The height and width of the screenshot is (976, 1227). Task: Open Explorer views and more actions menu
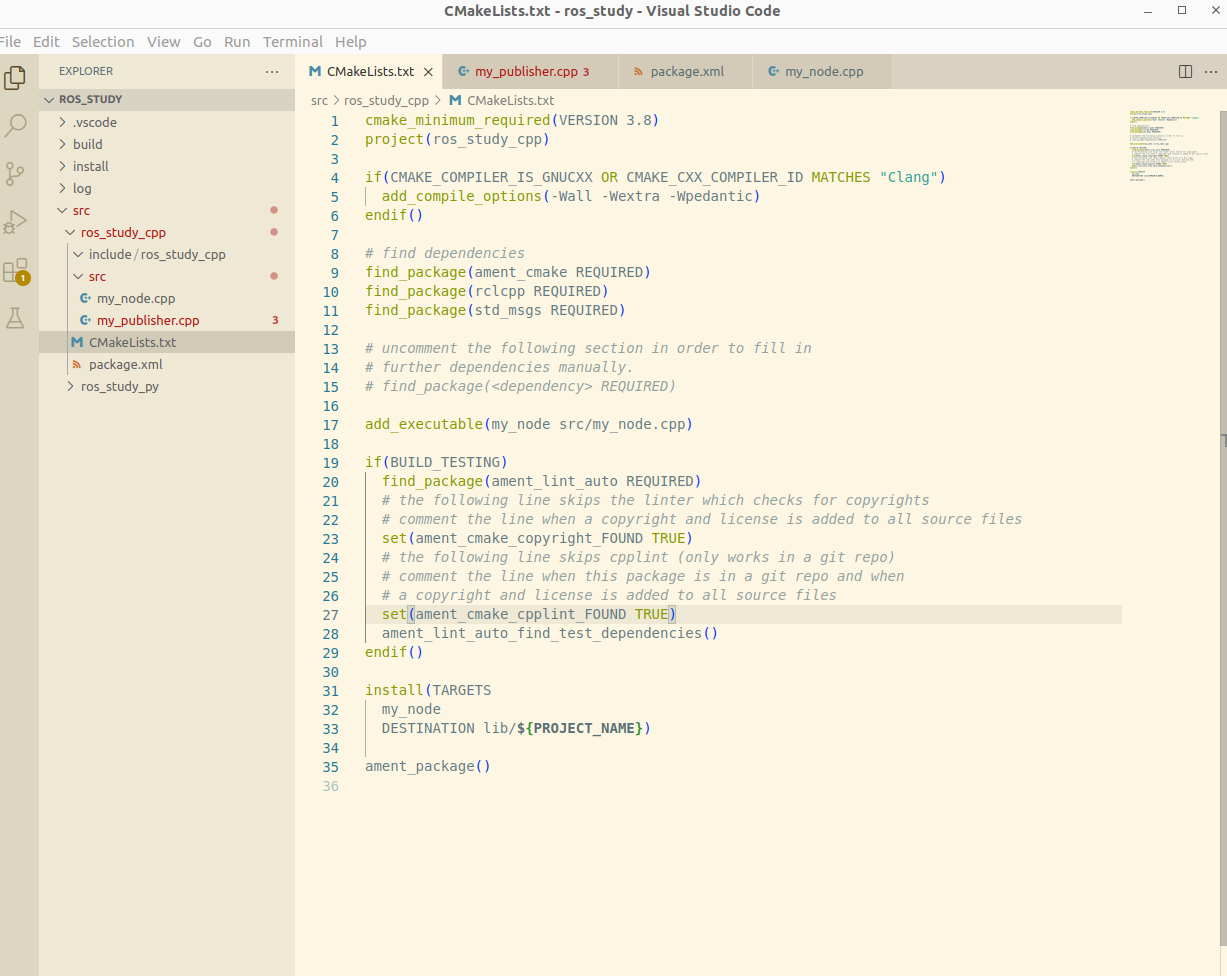pyautogui.click(x=272, y=72)
